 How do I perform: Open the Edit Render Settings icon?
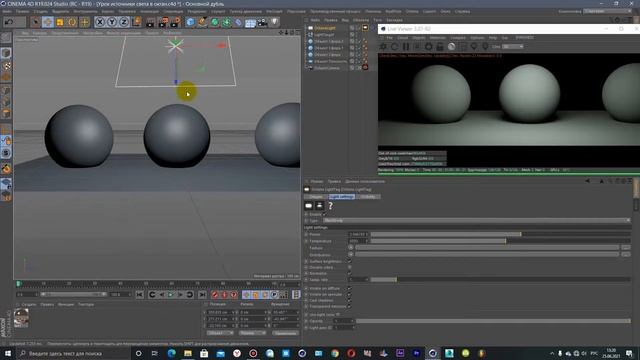[x=176, y=22]
